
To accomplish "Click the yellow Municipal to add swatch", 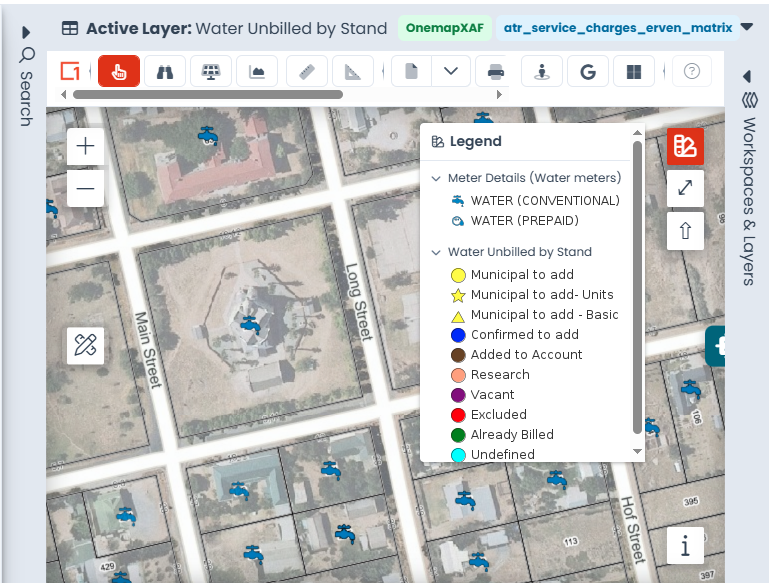I will (458, 275).
